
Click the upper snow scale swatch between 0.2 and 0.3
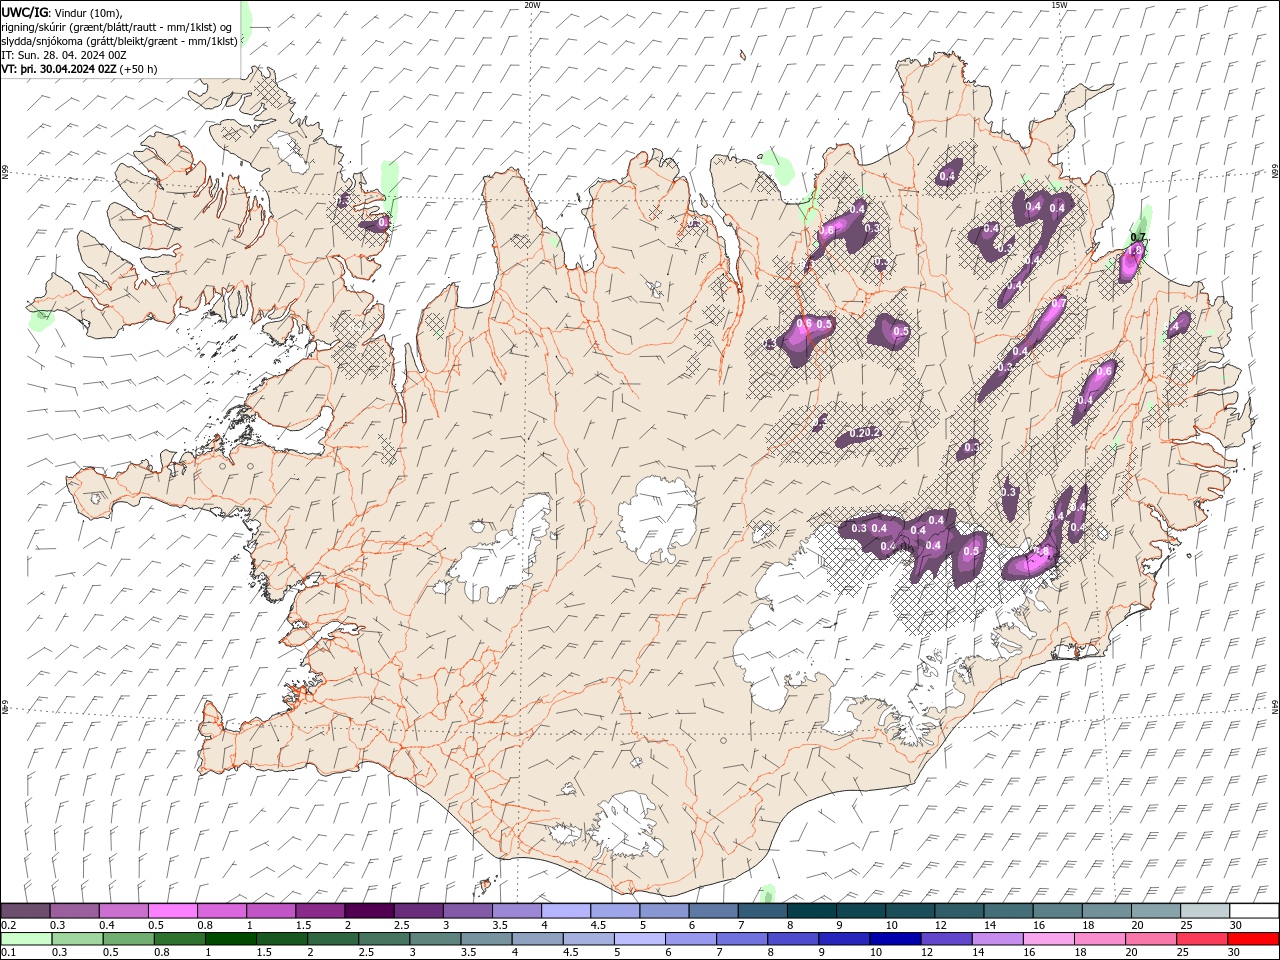[25, 911]
